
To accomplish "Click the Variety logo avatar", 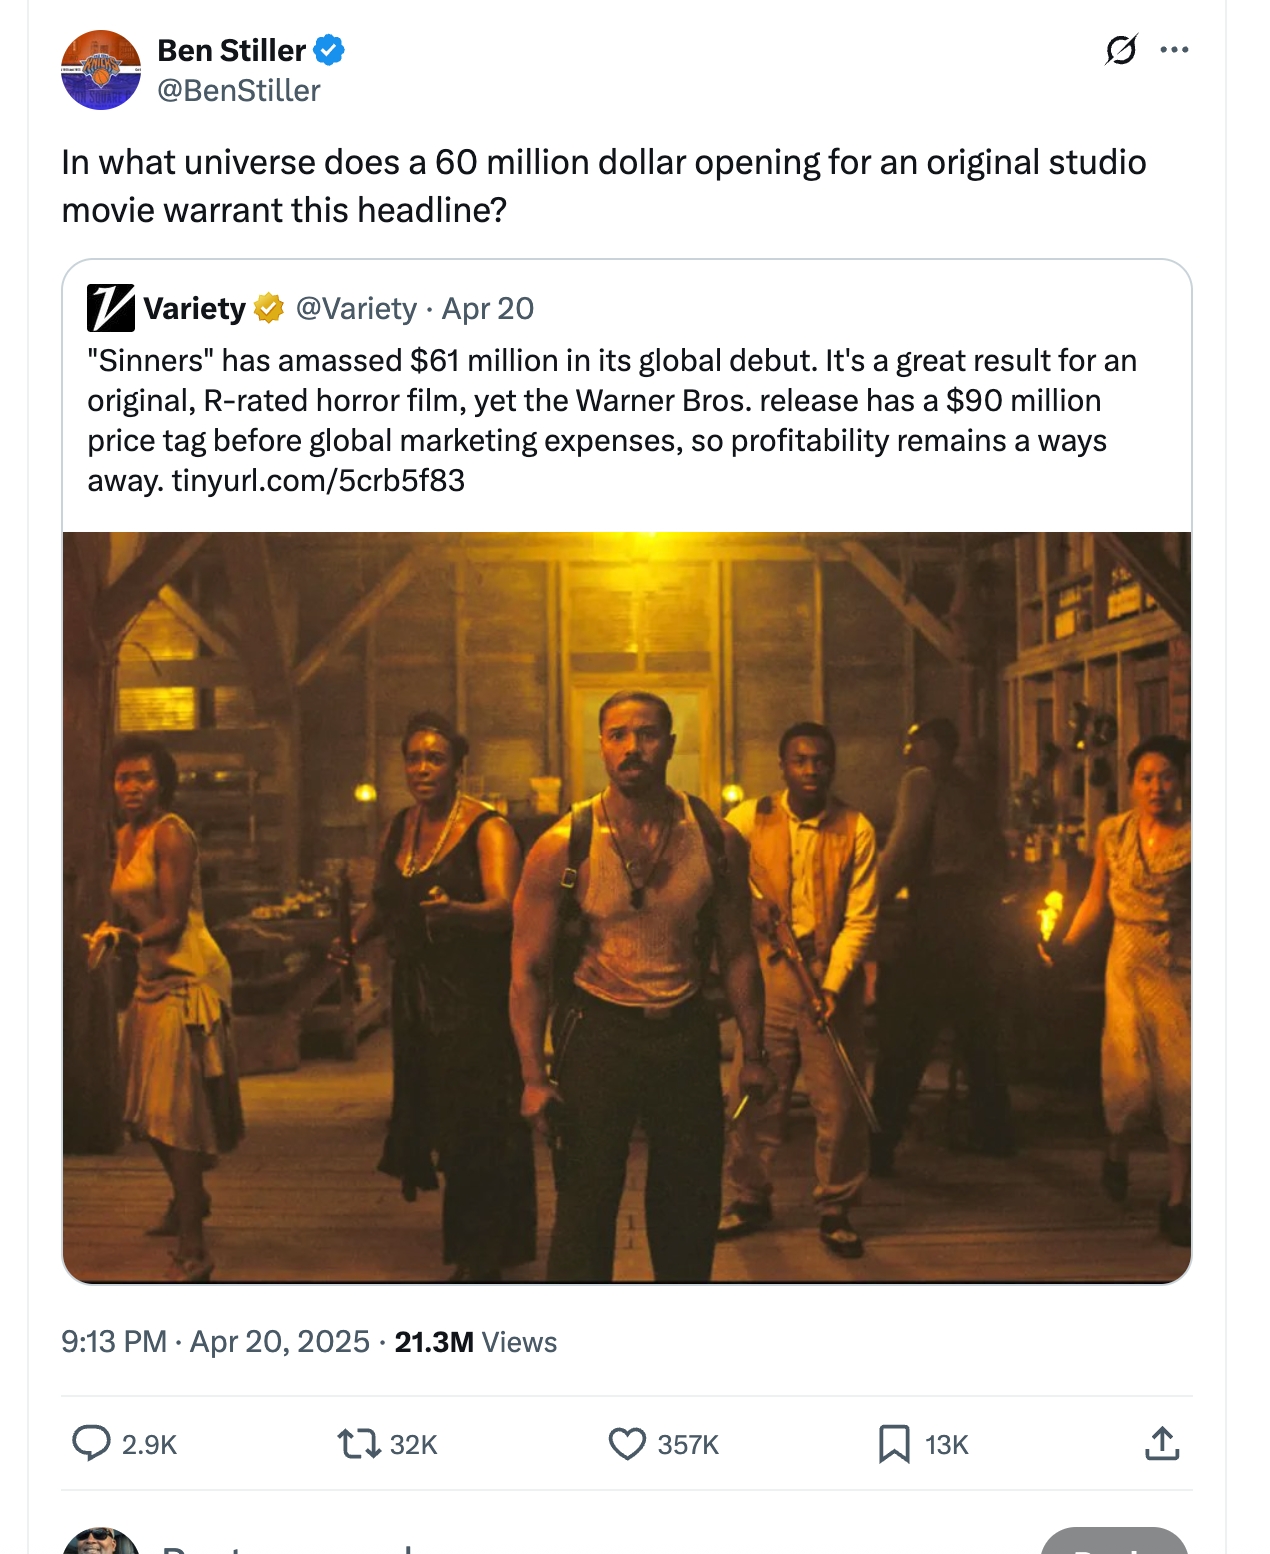I will (x=110, y=308).
